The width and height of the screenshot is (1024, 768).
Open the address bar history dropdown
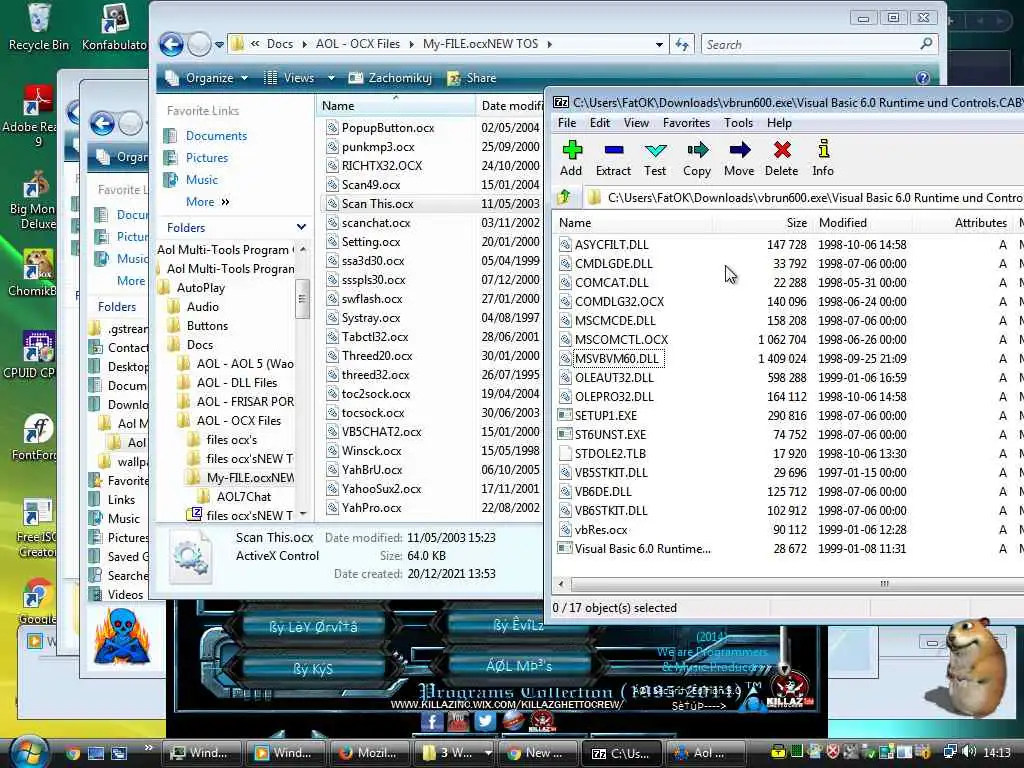click(x=659, y=44)
